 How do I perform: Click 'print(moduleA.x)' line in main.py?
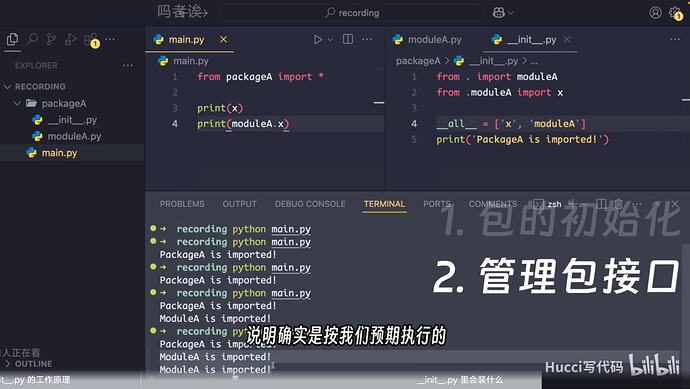243,124
